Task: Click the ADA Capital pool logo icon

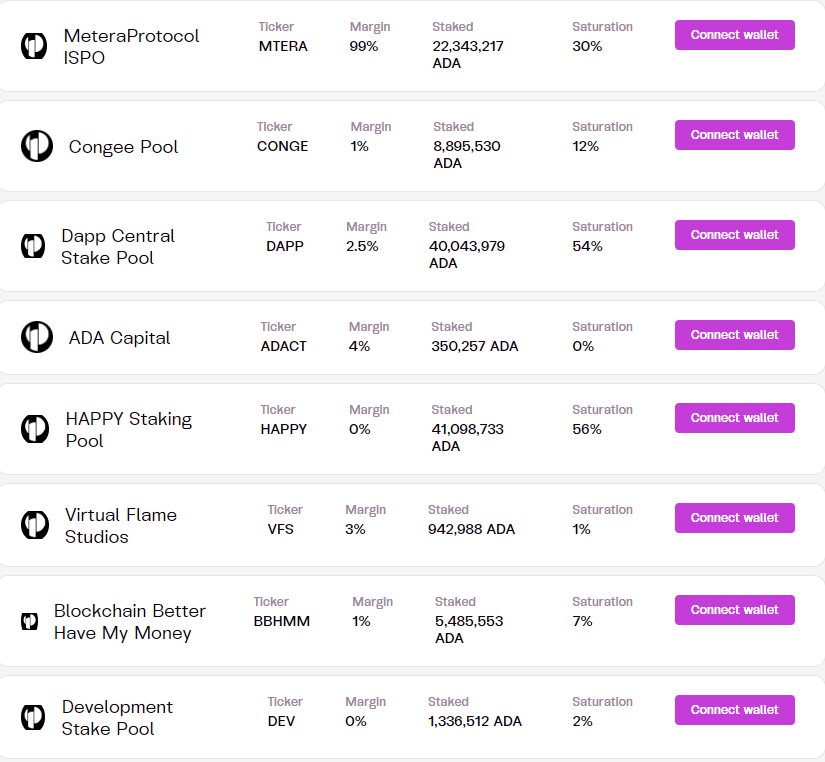Action: coord(37,337)
